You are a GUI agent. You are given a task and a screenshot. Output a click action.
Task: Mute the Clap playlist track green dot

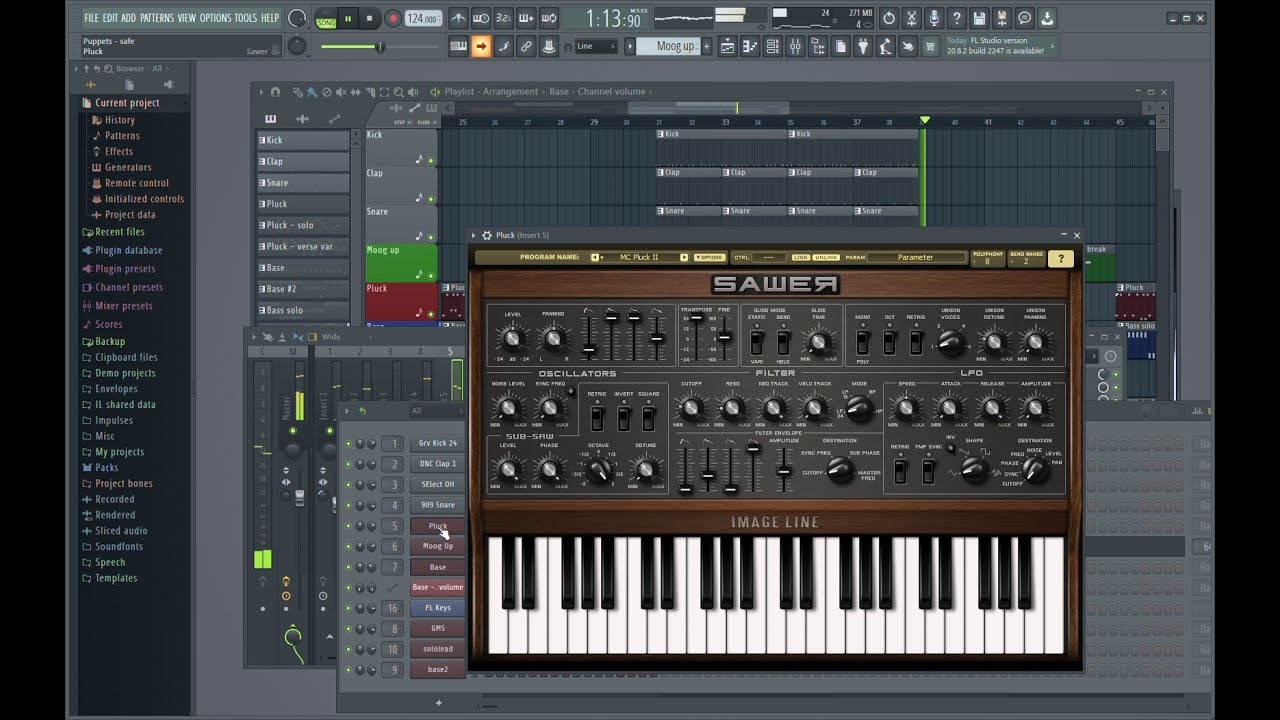(x=432, y=198)
